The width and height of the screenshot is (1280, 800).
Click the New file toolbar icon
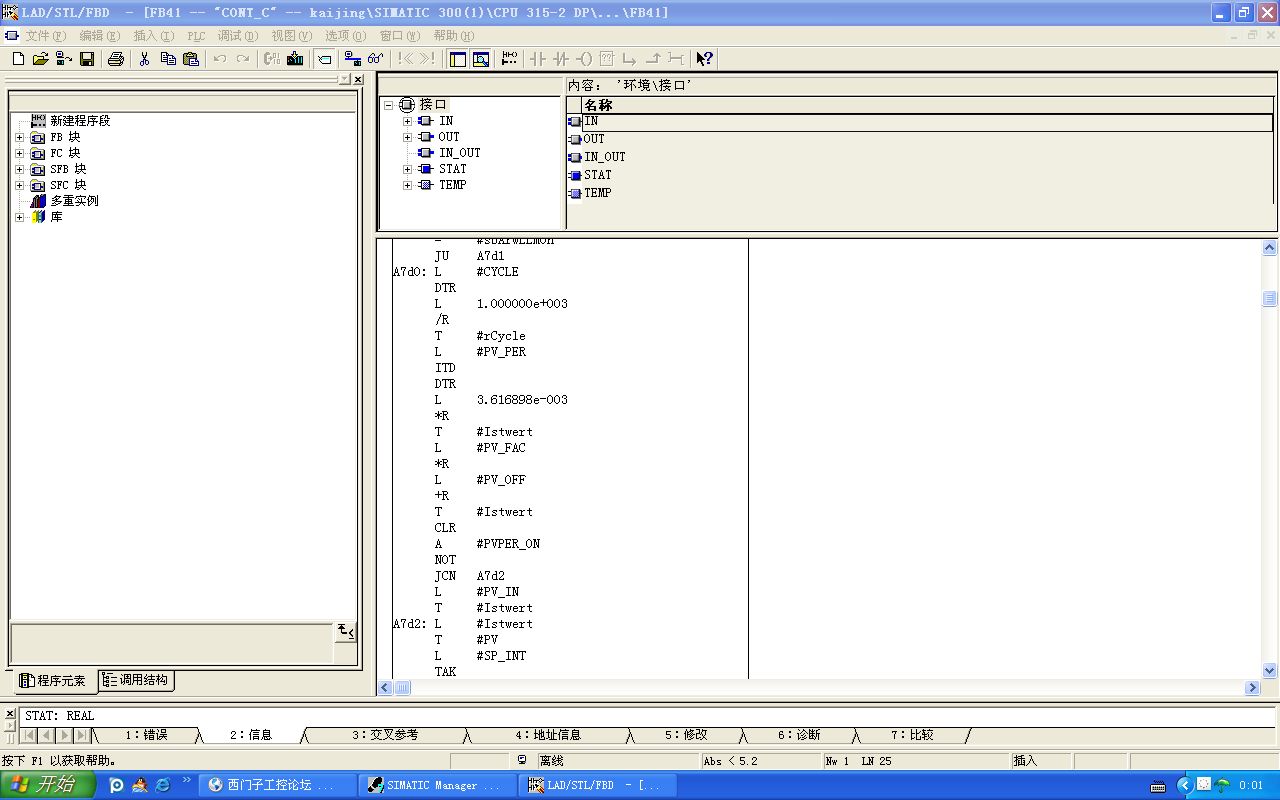point(18,59)
